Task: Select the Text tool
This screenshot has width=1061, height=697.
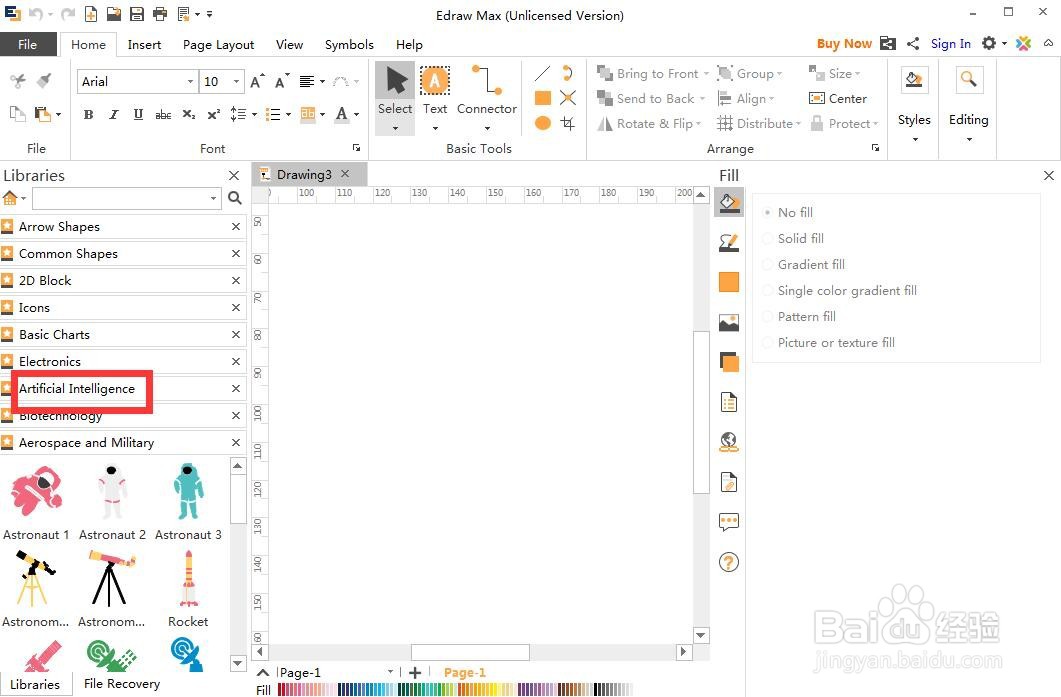Action: 434,98
